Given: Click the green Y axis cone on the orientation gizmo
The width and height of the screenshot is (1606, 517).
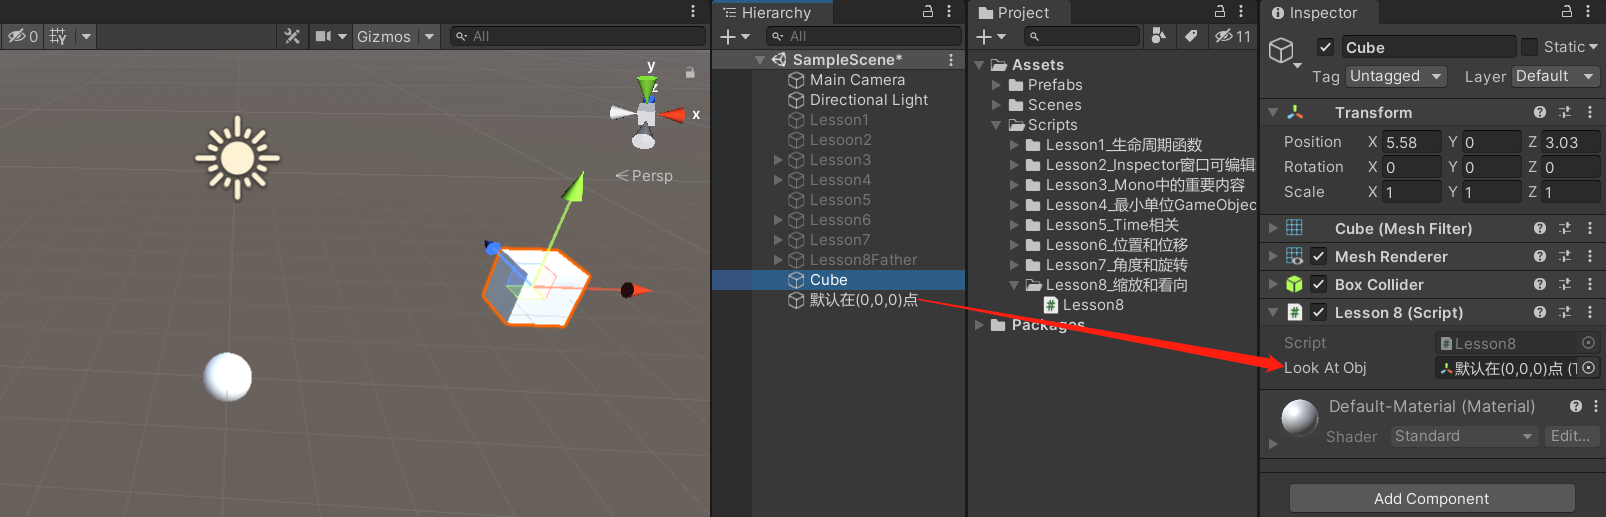Looking at the screenshot, I should coord(649,87).
